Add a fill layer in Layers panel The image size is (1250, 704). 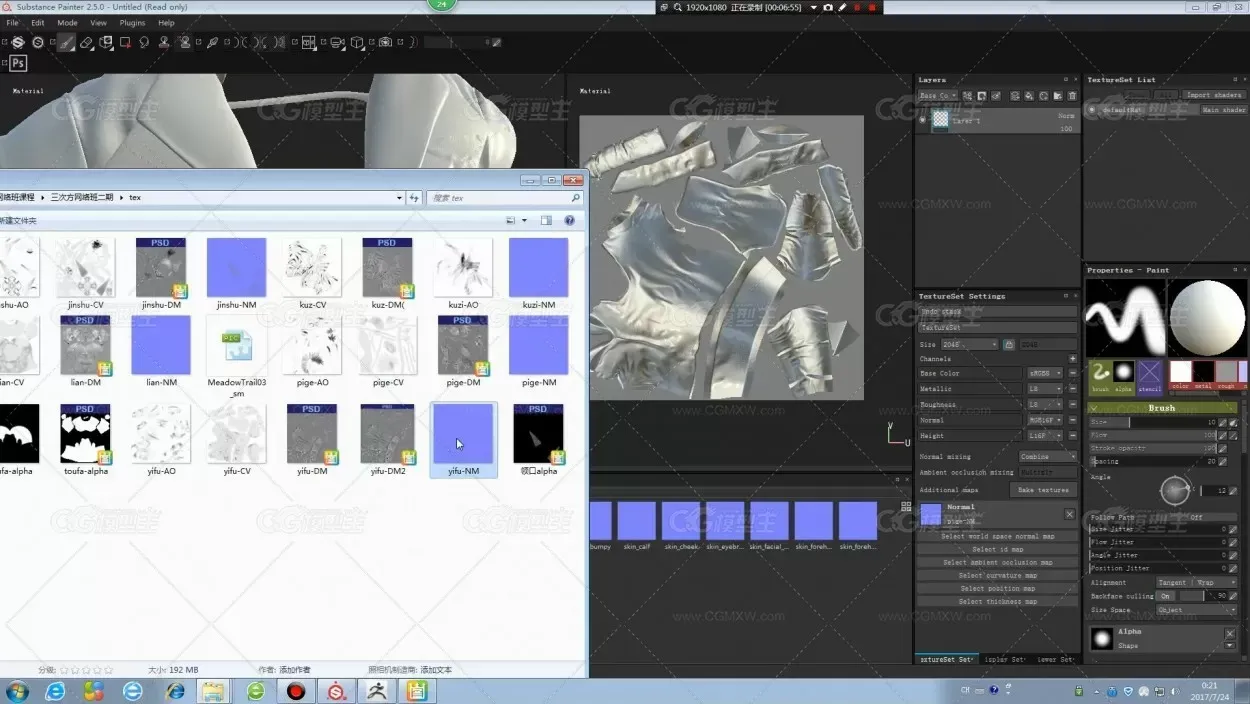1029,96
